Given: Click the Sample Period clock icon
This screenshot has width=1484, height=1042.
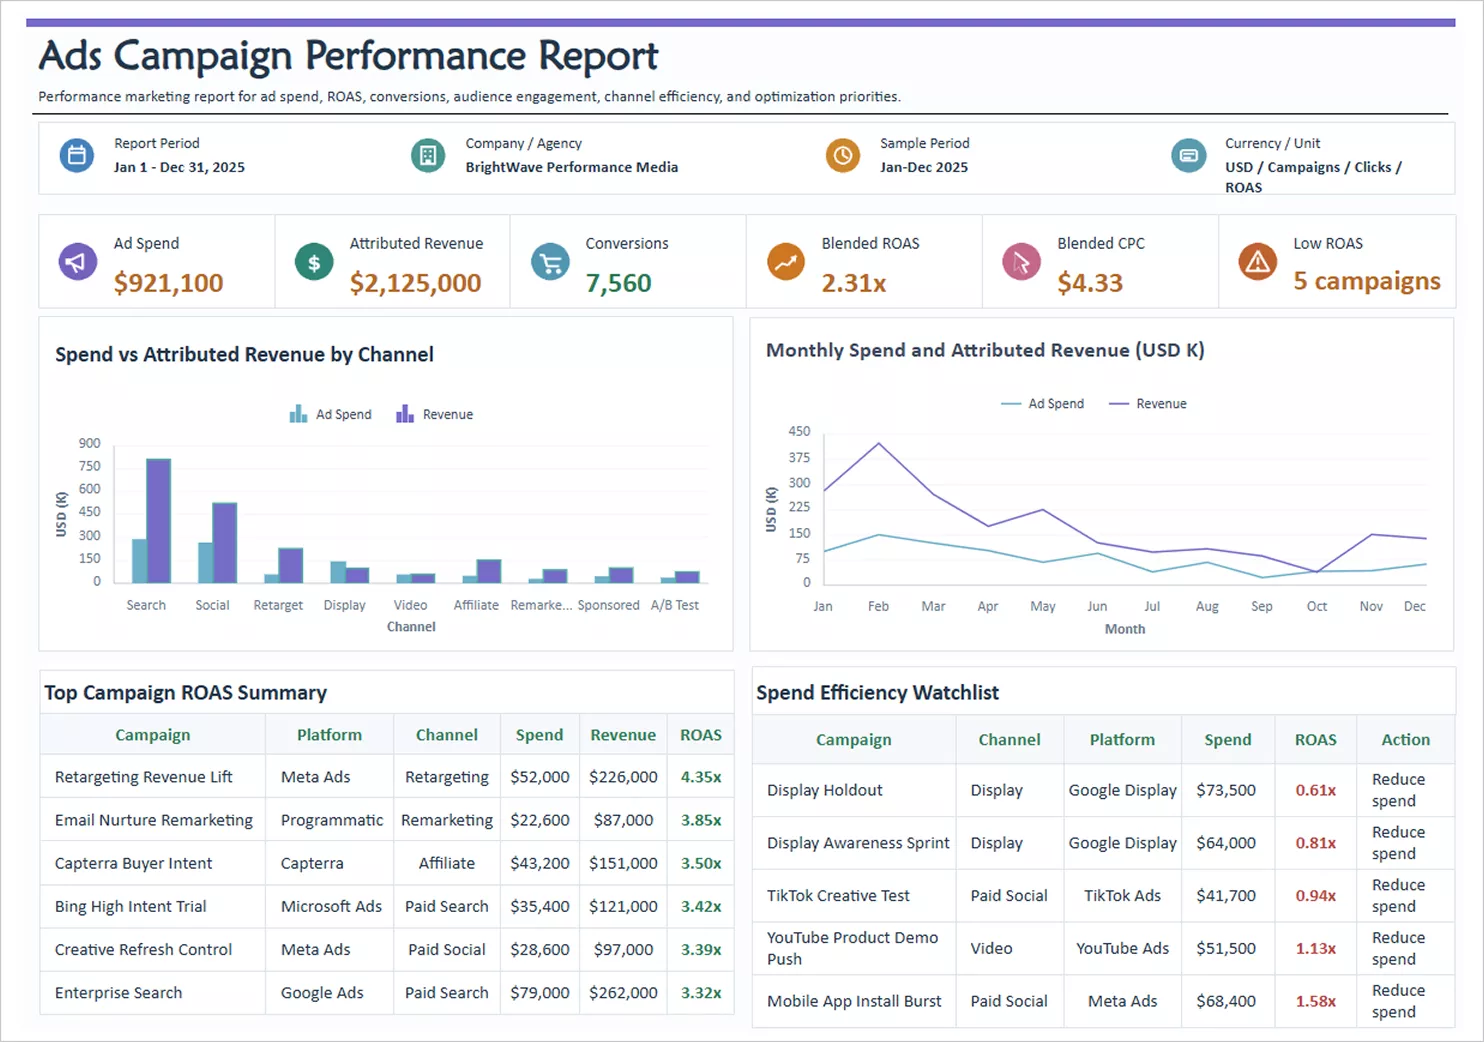Looking at the screenshot, I should coord(843,155).
